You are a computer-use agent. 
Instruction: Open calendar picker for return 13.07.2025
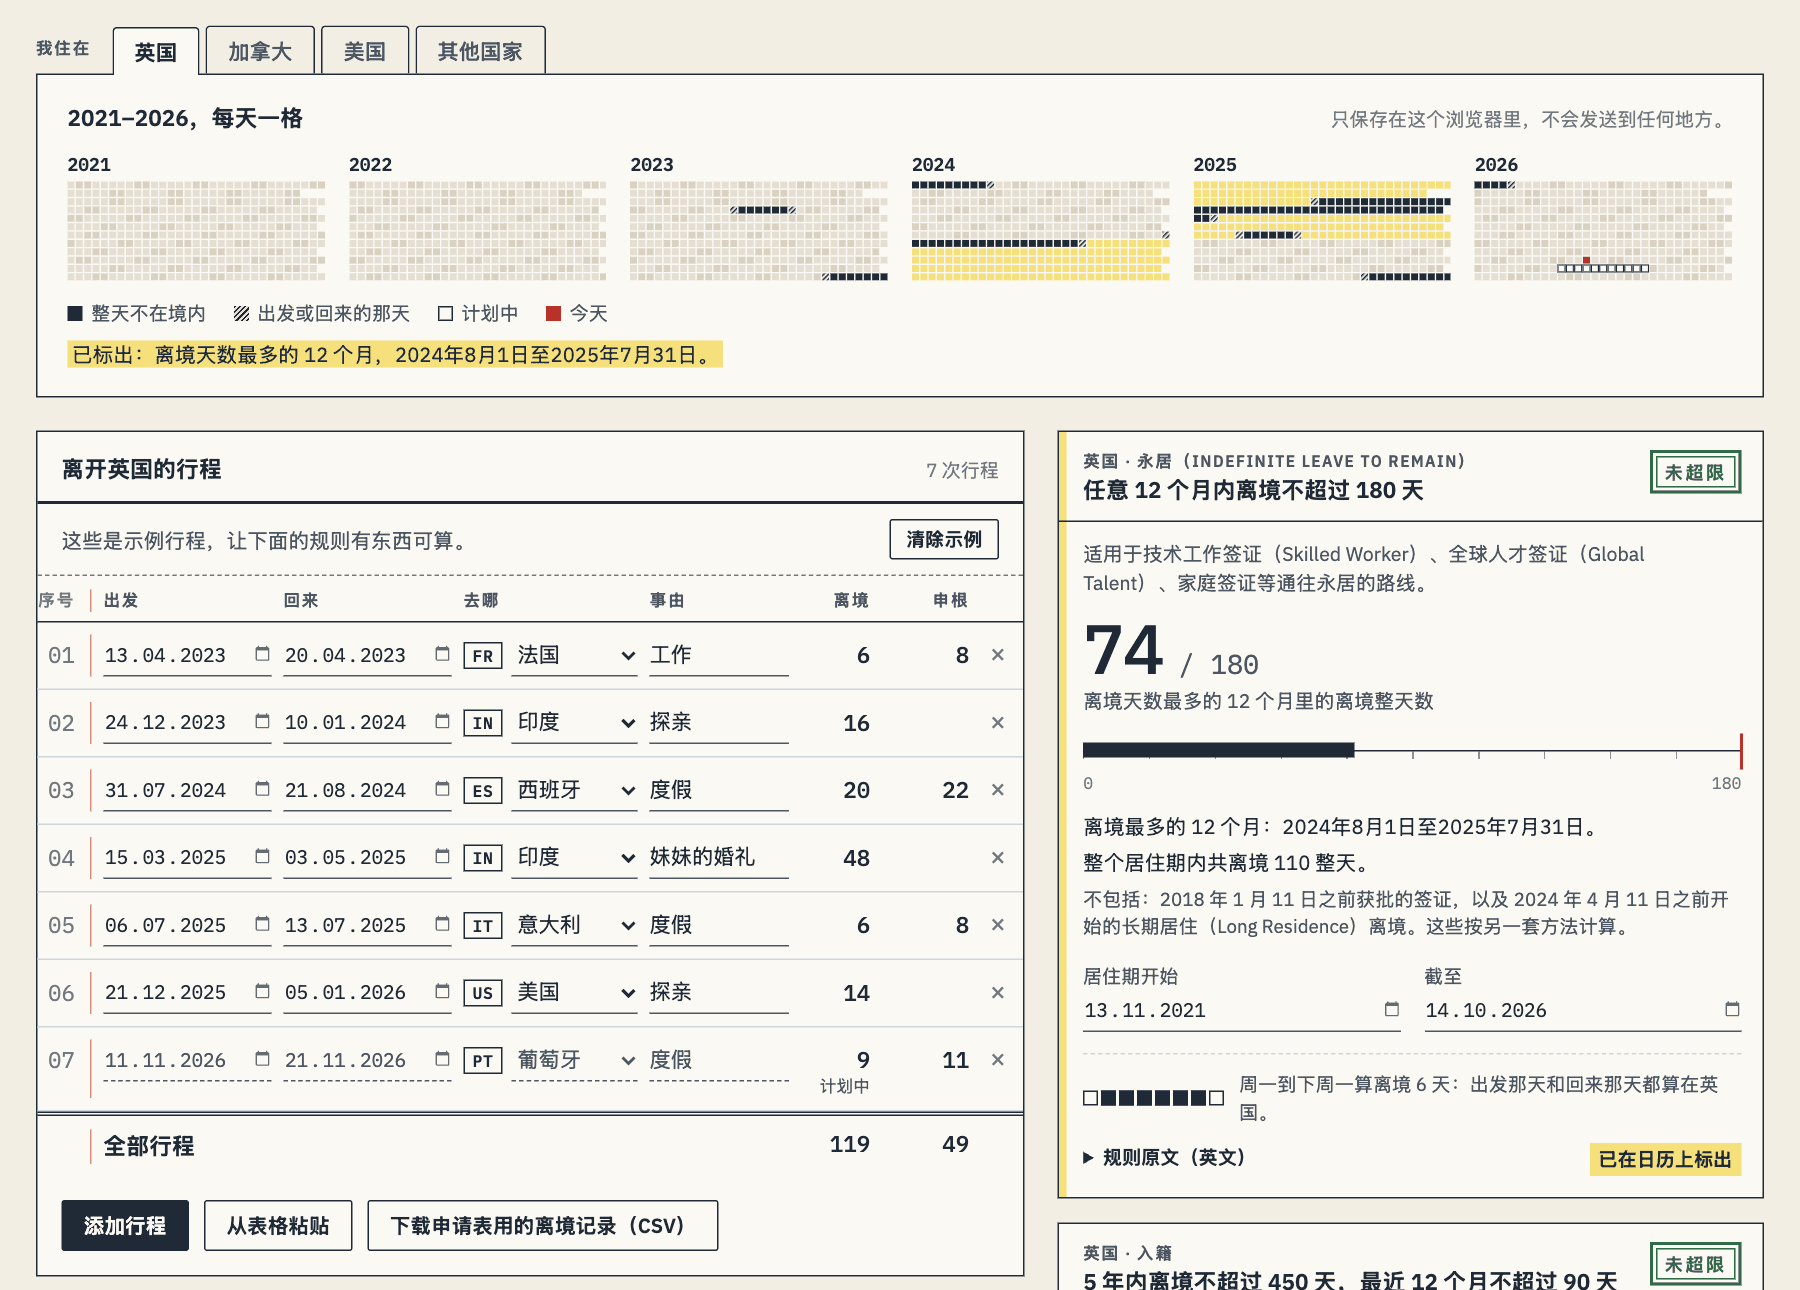coord(442,924)
